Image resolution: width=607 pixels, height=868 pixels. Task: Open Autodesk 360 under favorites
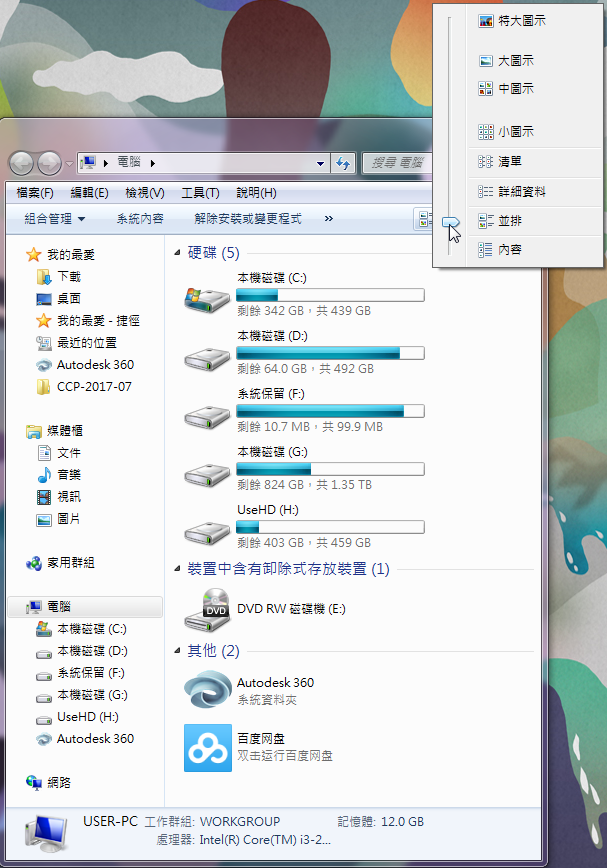pos(85,365)
